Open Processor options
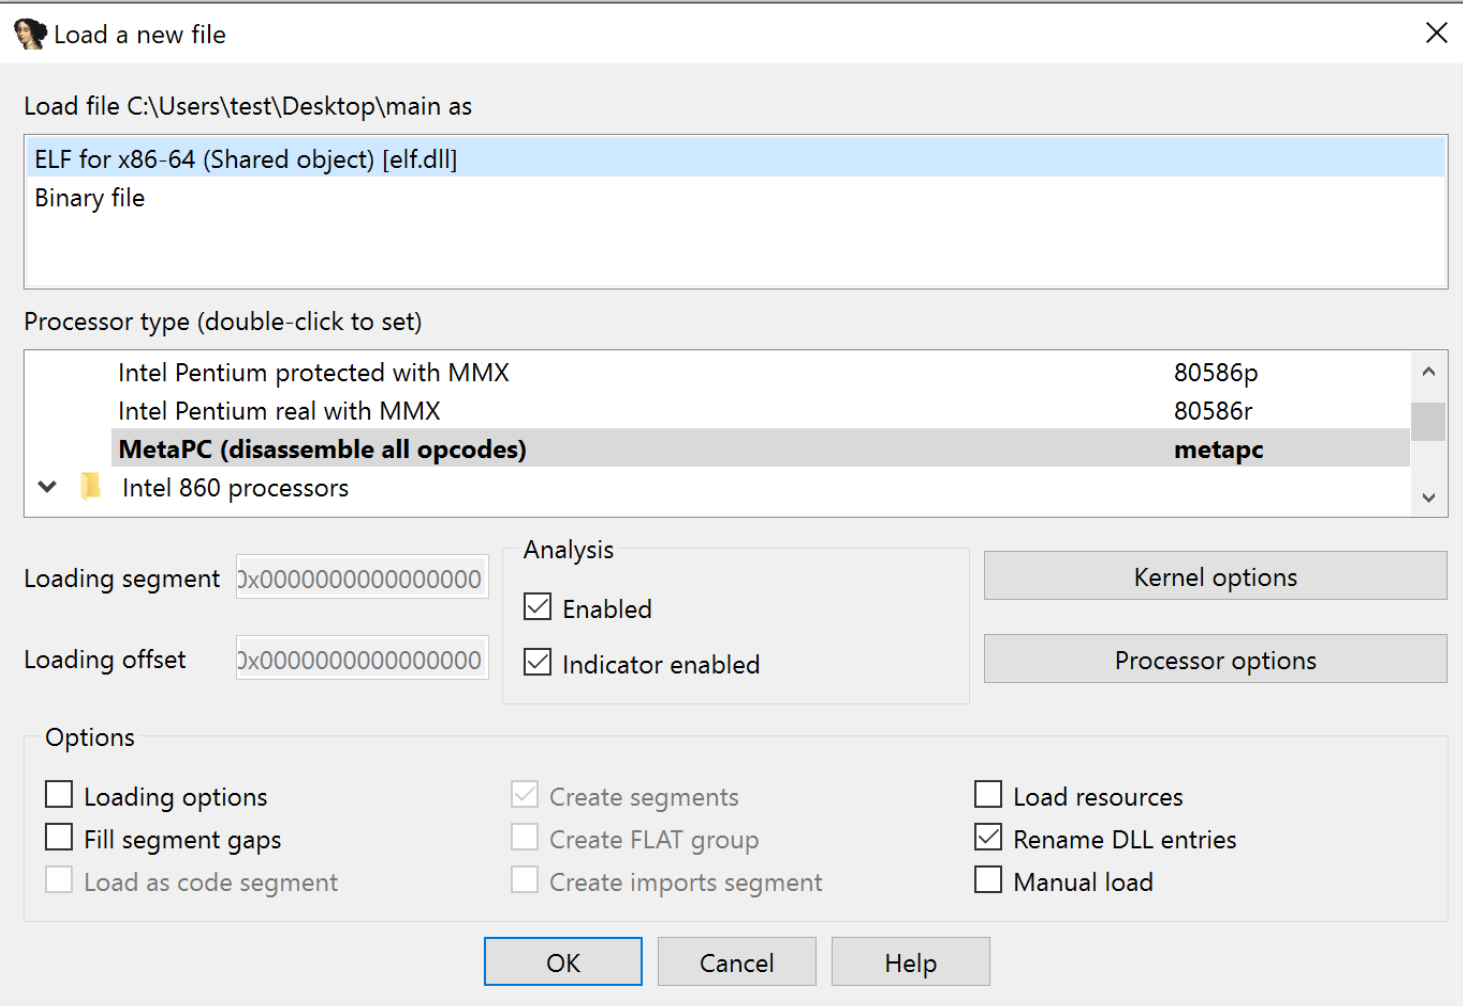Image resolution: width=1463 pixels, height=1006 pixels. (x=1215, y=660)
